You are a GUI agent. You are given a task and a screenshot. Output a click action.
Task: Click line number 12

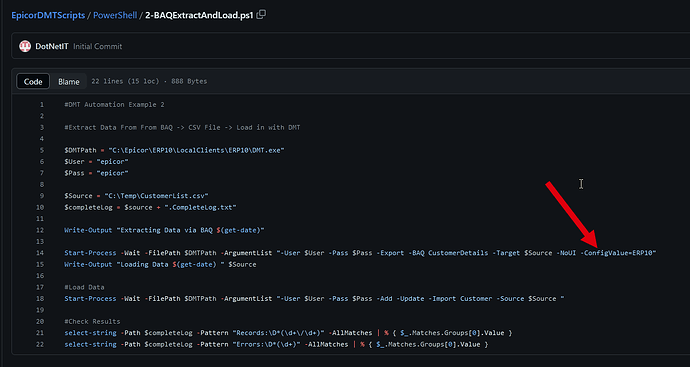coord(40,230)
